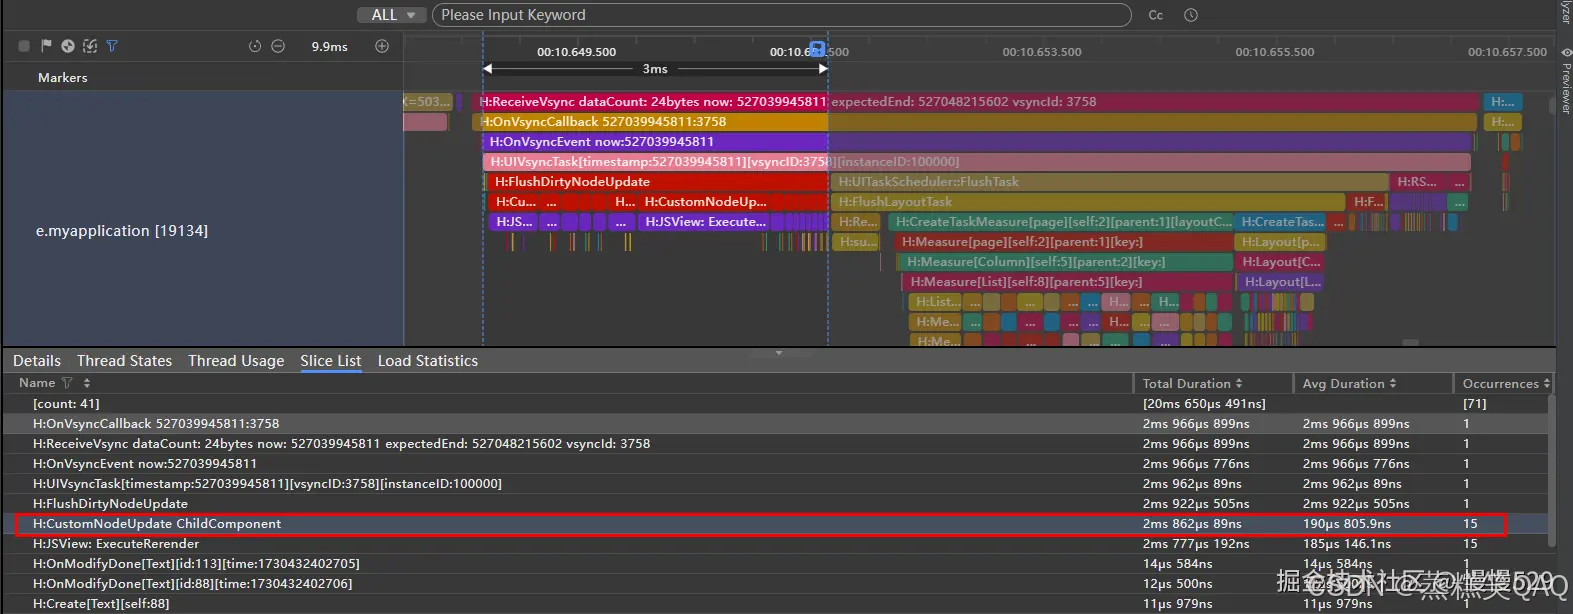Select the [count: 41] summary row
Viewport: 1573px width, 614px height.
coord(776,404)
